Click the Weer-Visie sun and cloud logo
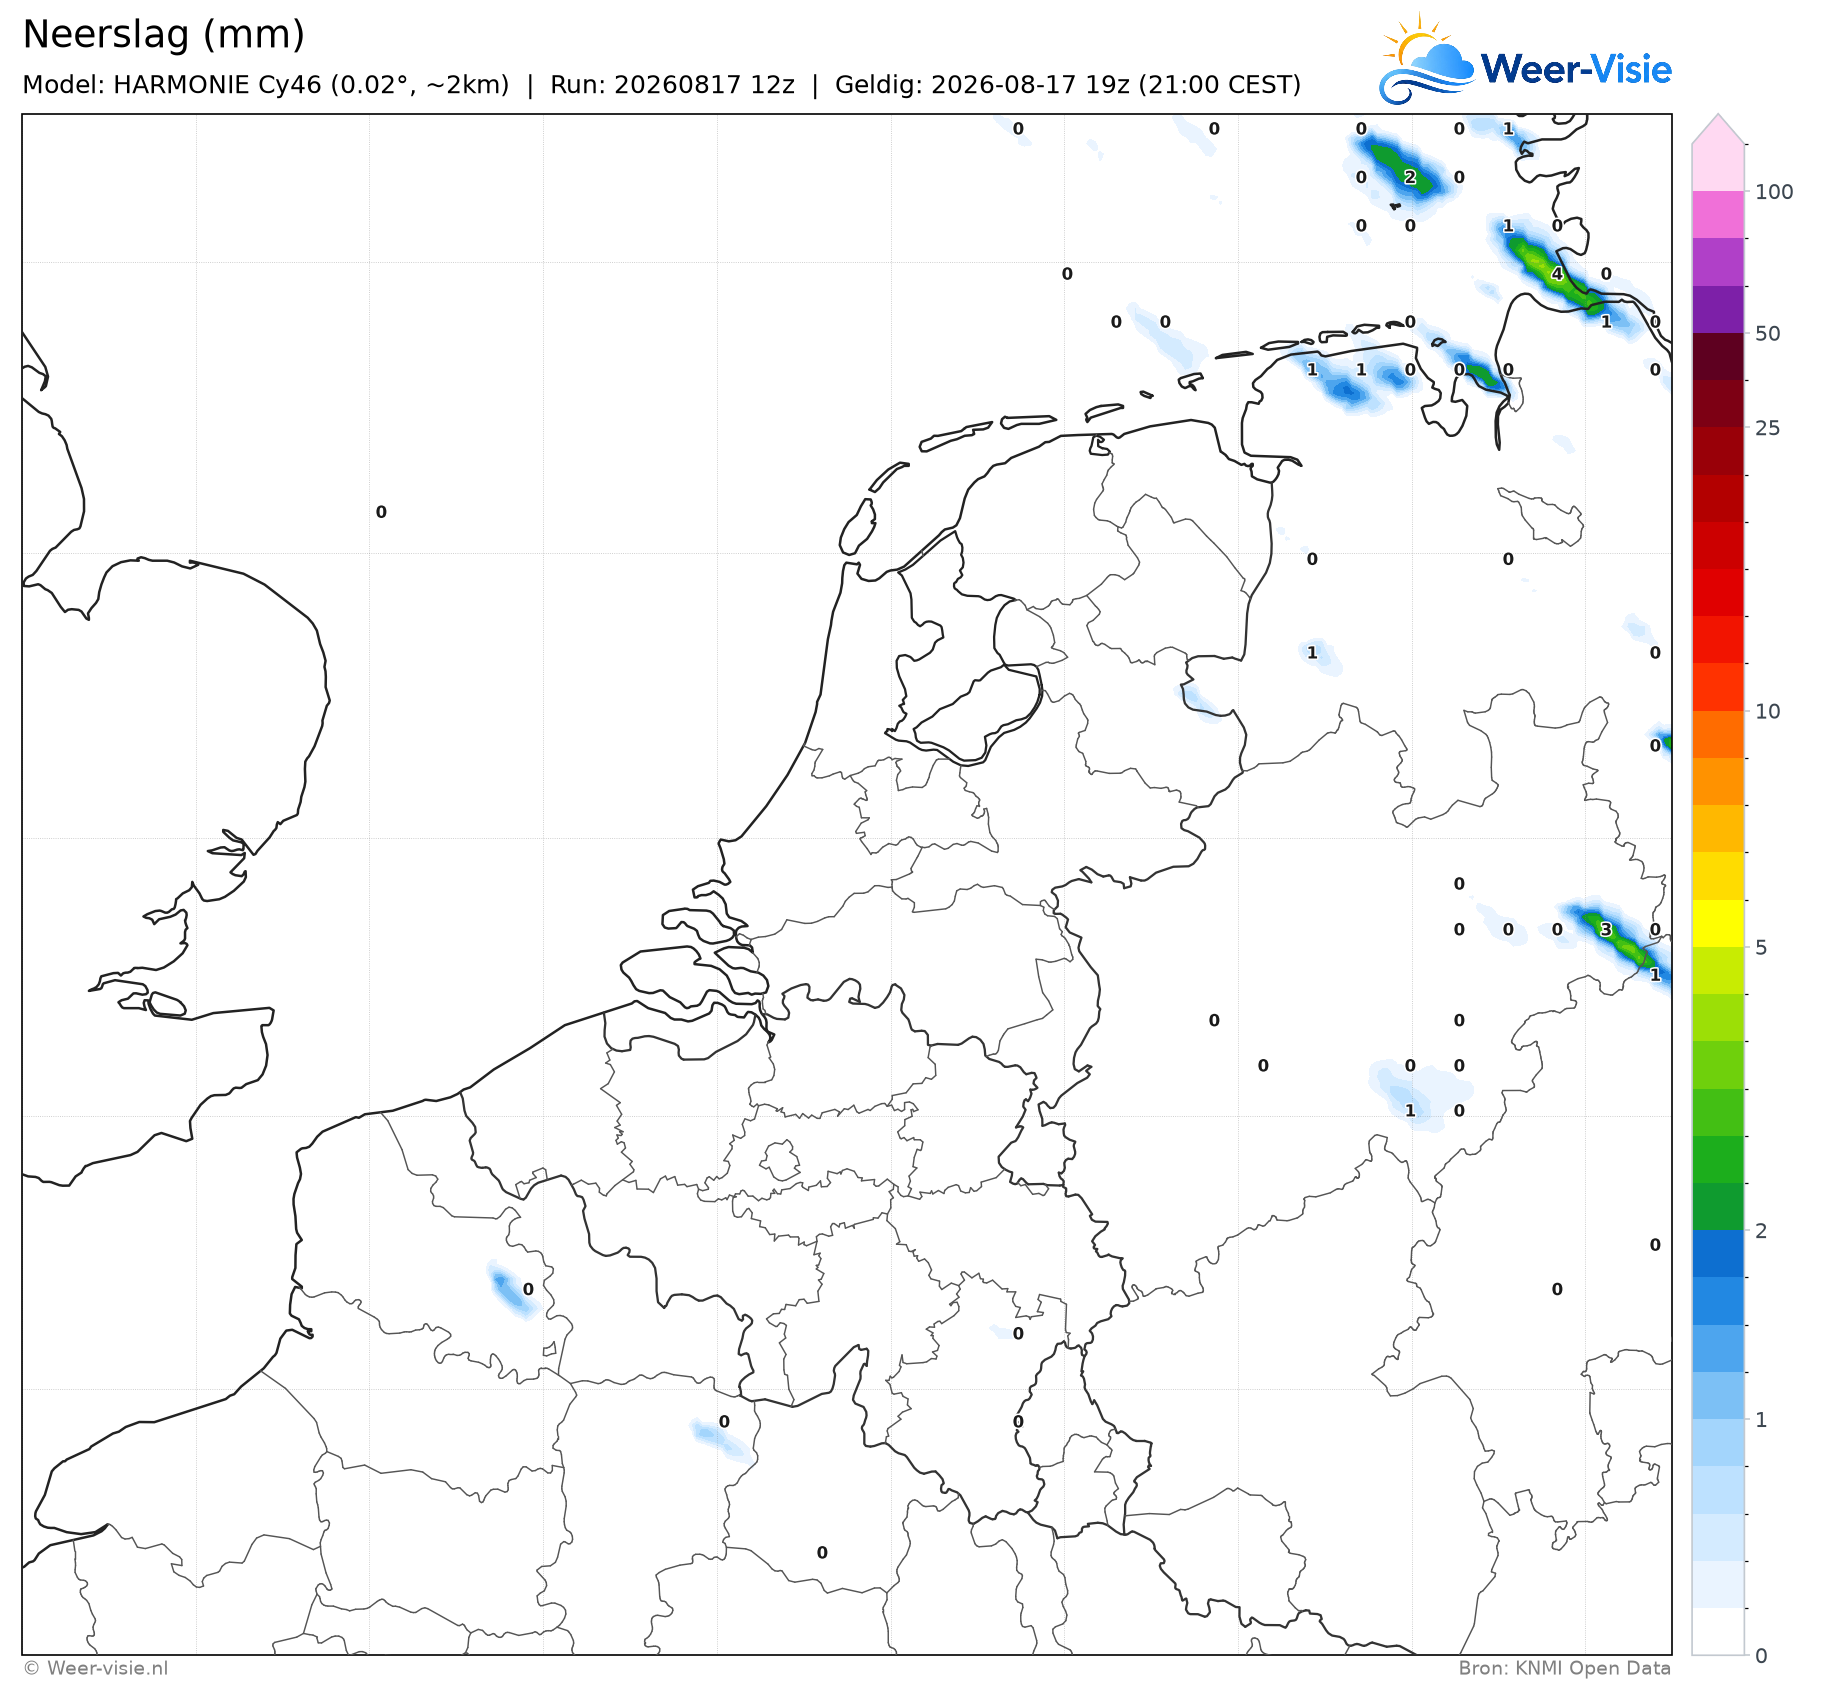 [x=1426, y=60]
